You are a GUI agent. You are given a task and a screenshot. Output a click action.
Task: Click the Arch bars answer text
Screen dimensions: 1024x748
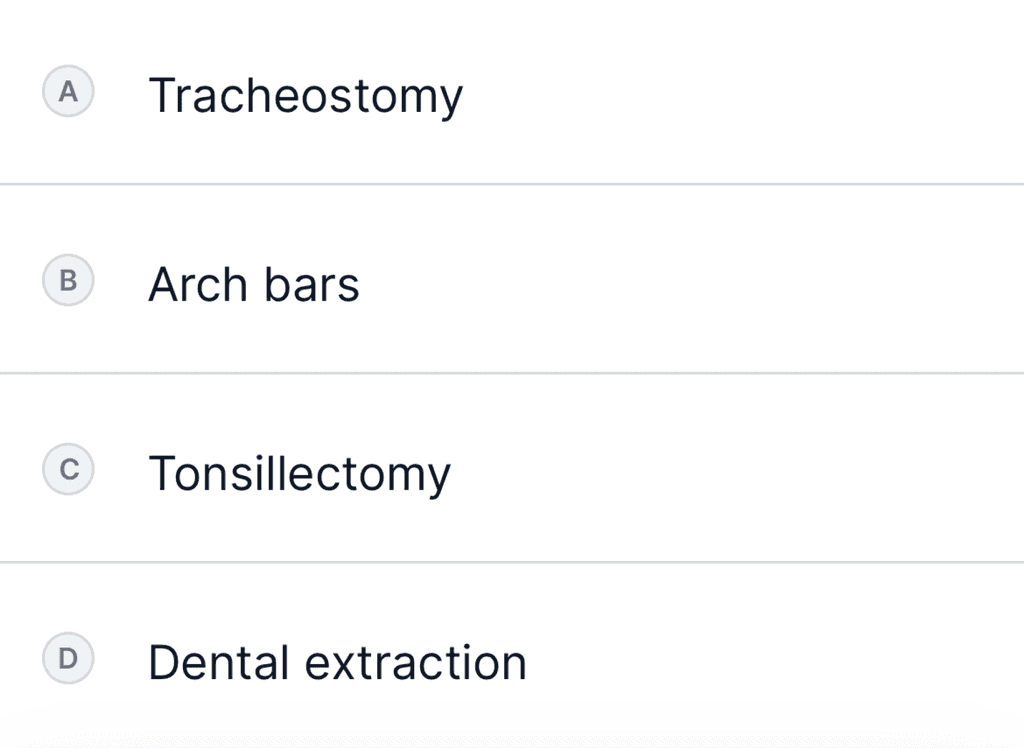(253, 285)
